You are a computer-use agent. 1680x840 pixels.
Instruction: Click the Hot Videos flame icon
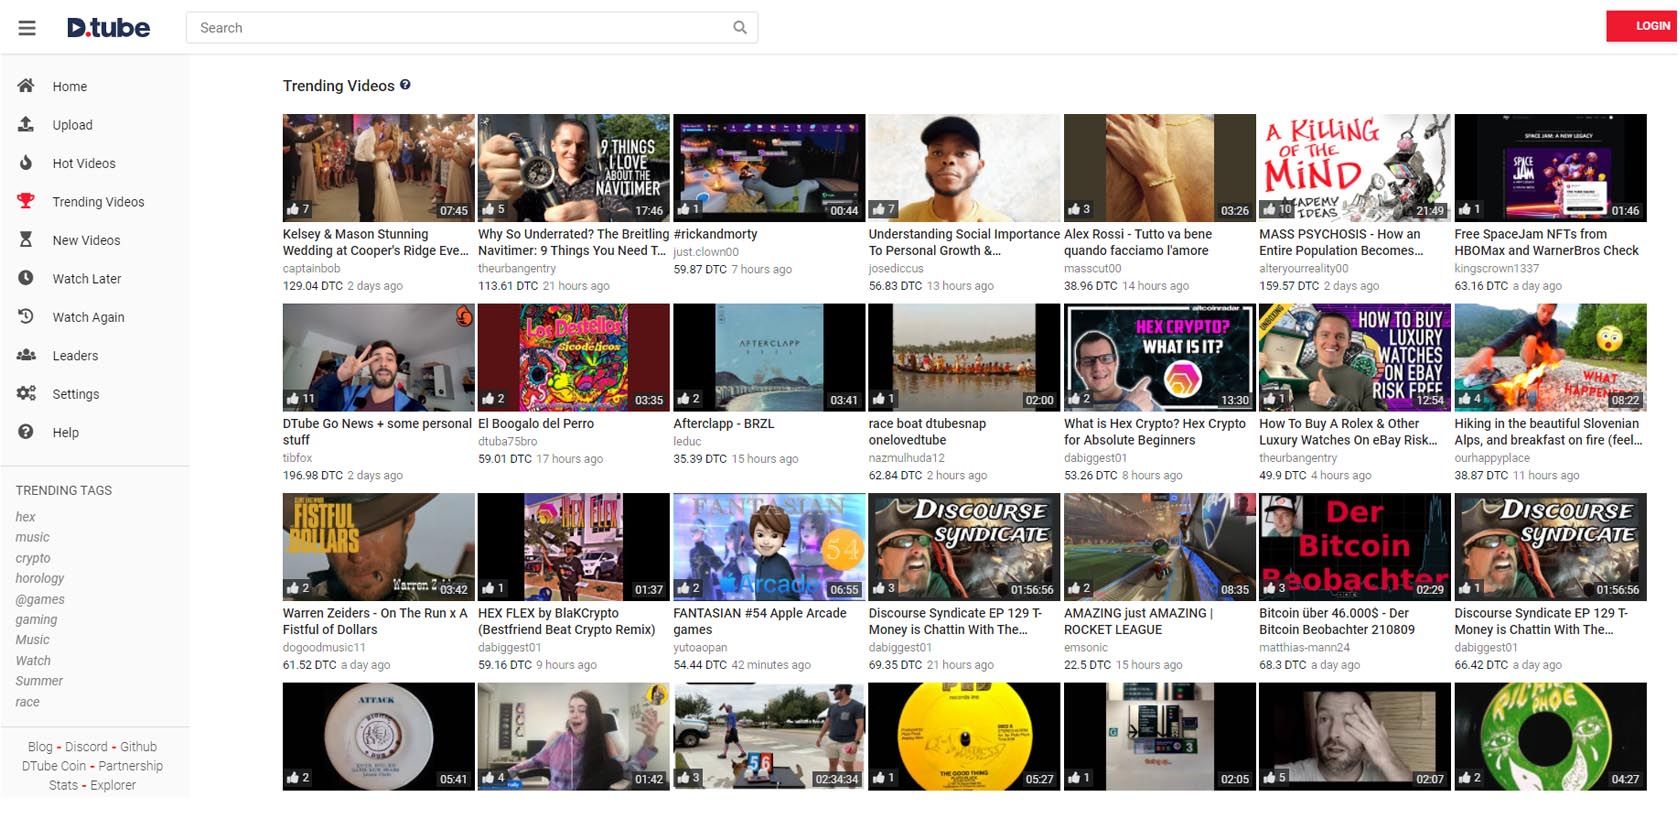click(x=26, y=163)
